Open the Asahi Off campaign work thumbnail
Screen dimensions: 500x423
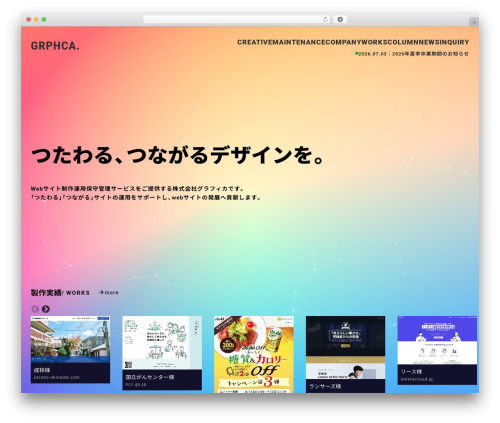tap(254, 354)
